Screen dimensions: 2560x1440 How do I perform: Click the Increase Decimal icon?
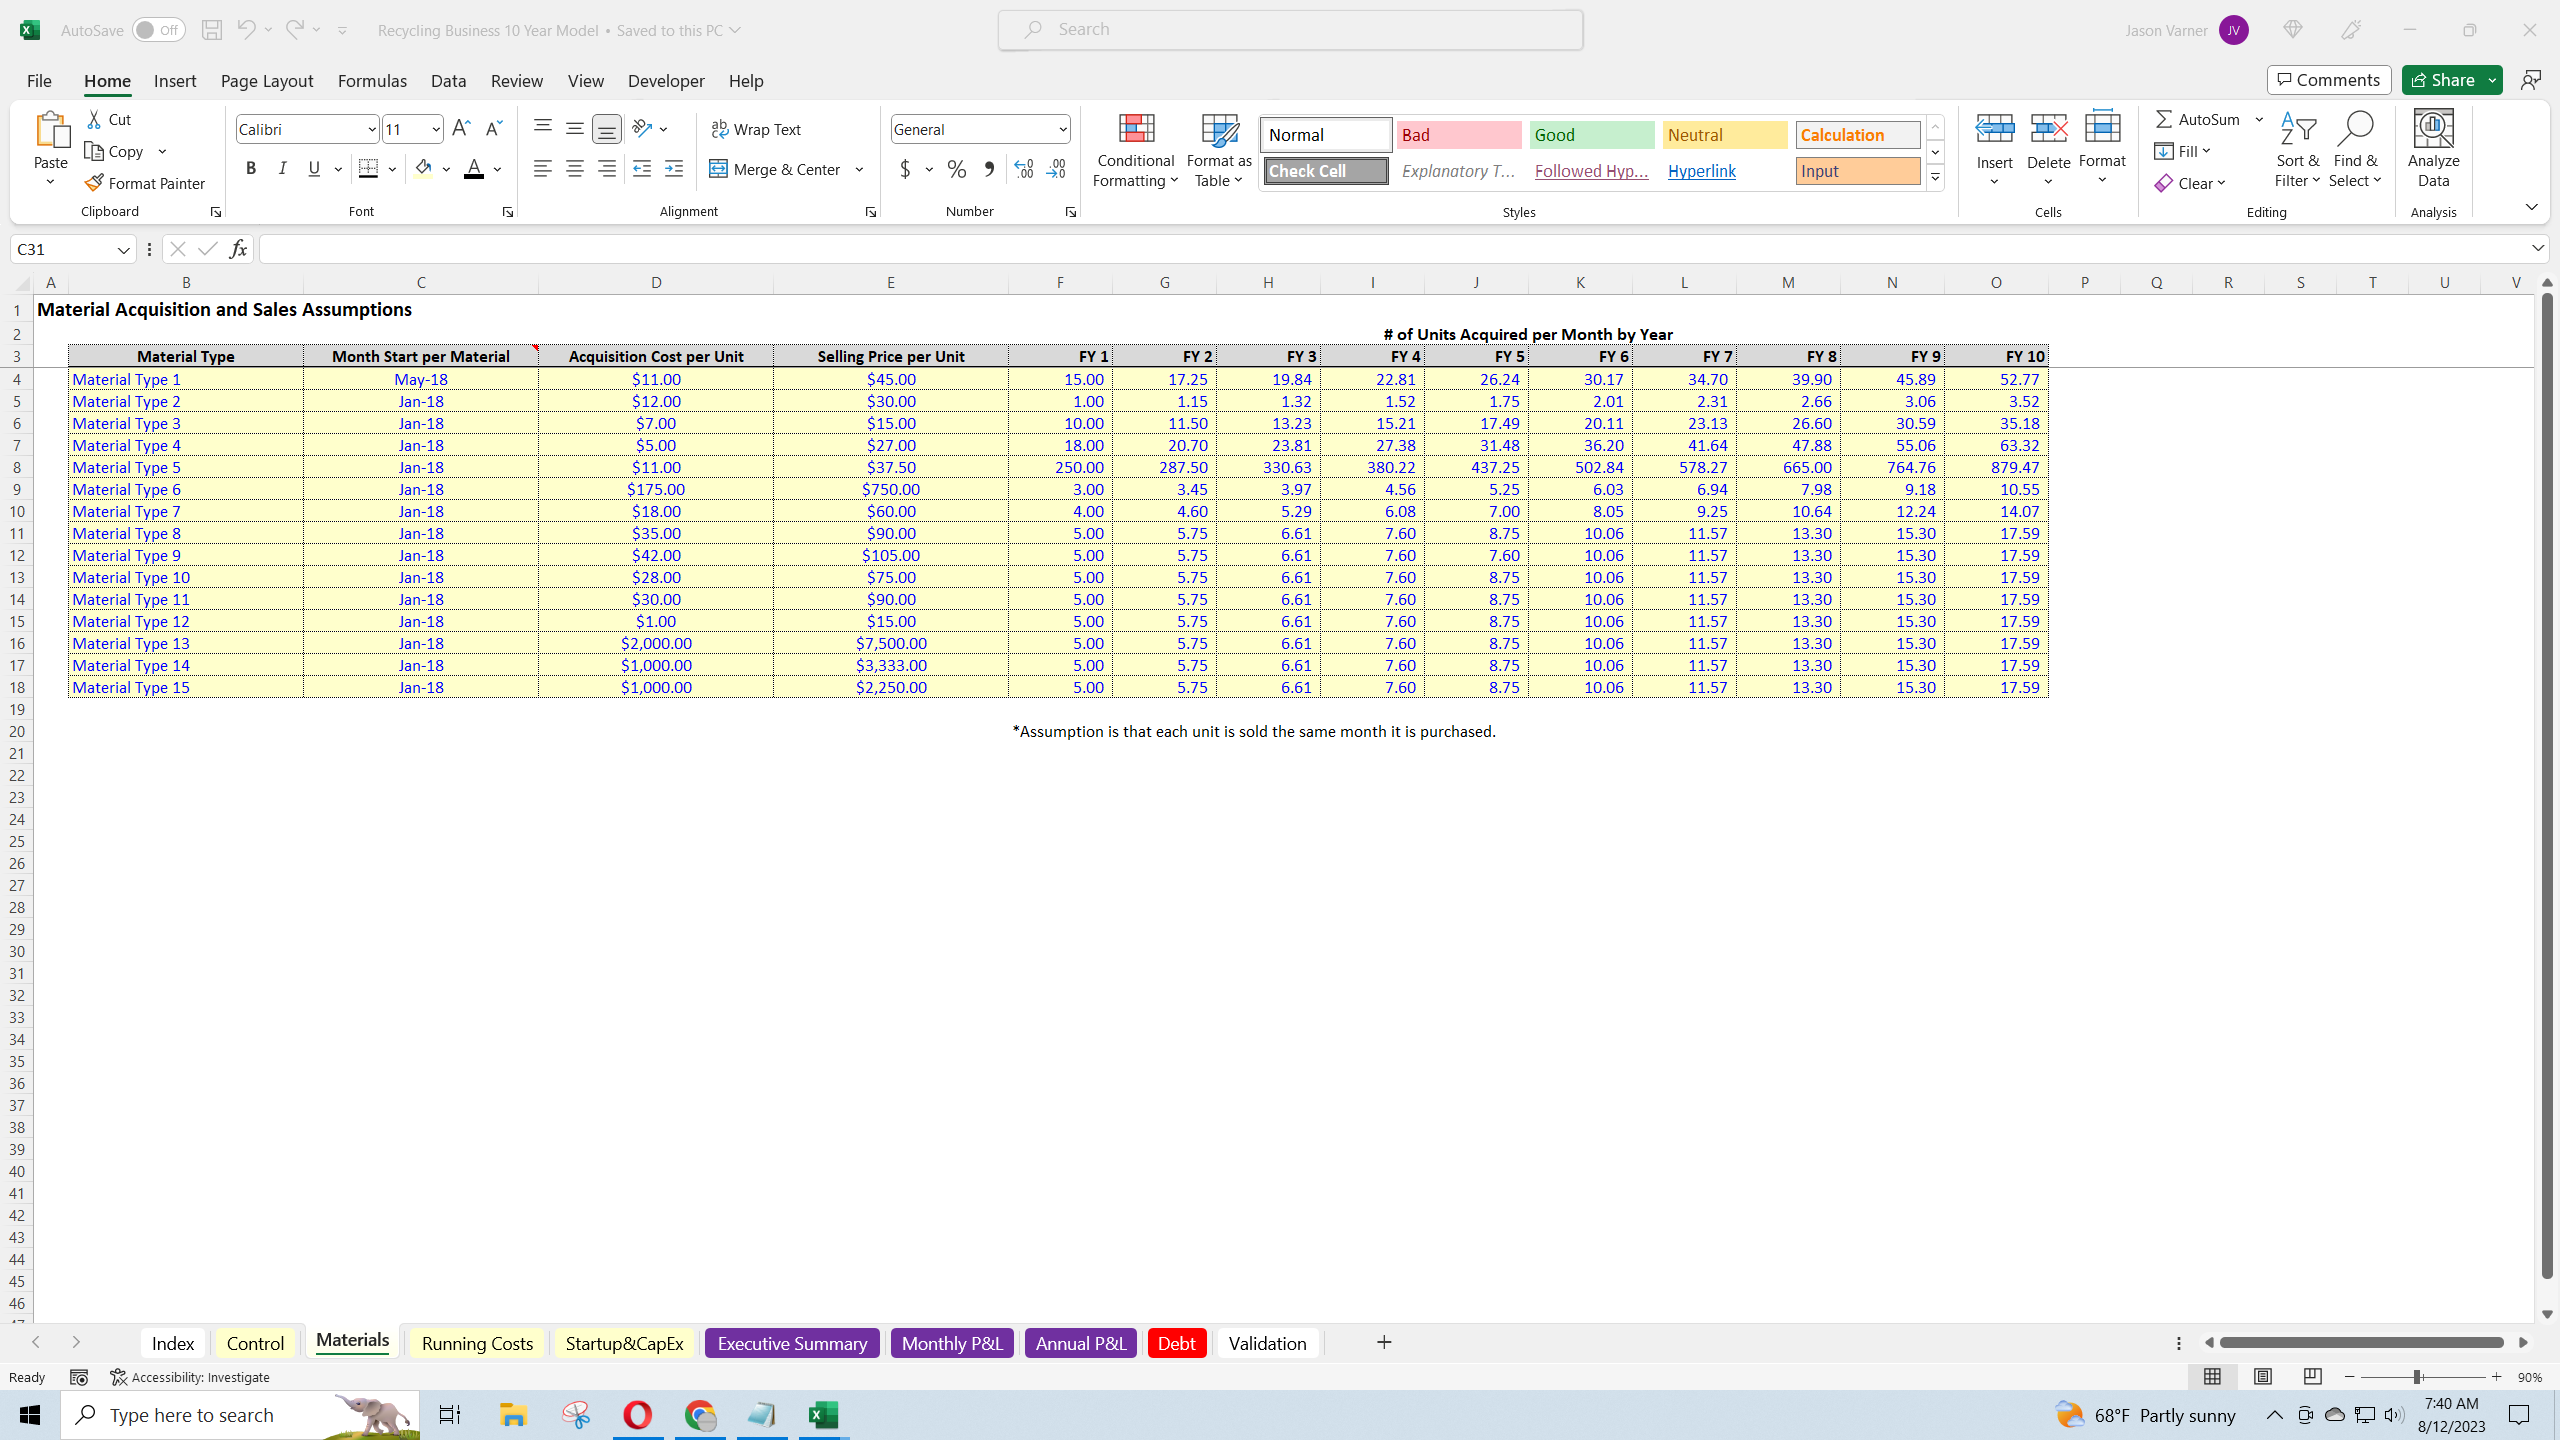[1023, 169]
